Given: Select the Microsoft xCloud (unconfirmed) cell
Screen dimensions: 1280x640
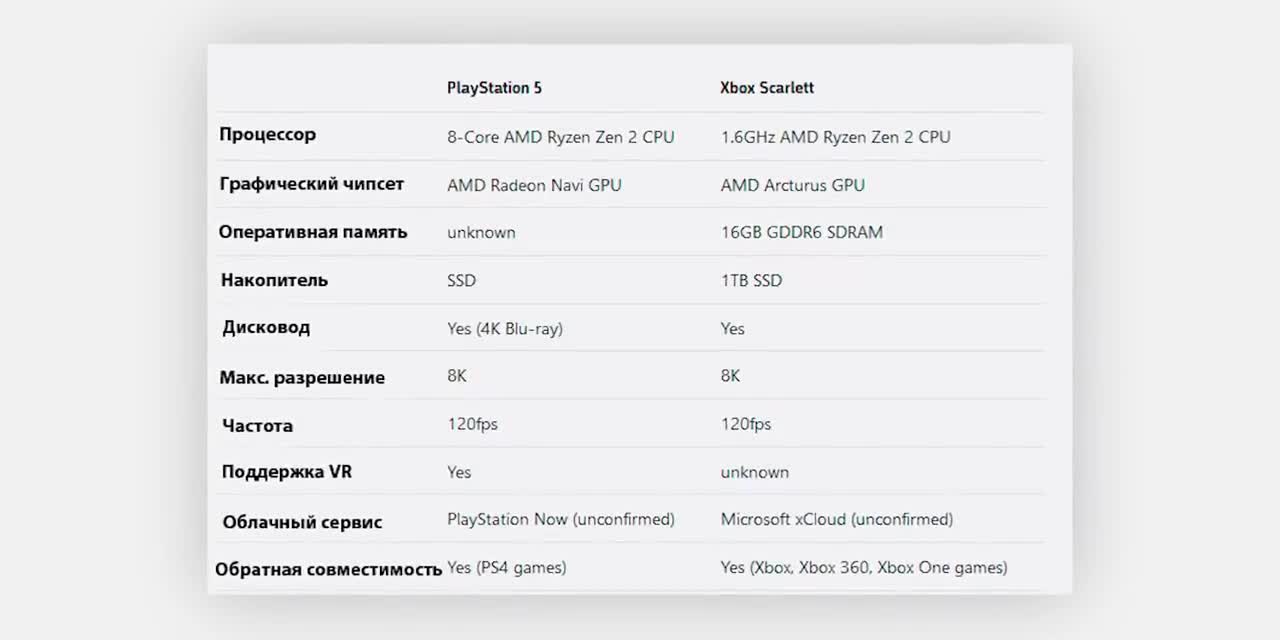Looking at the screenshot, I should click(837, 520).
